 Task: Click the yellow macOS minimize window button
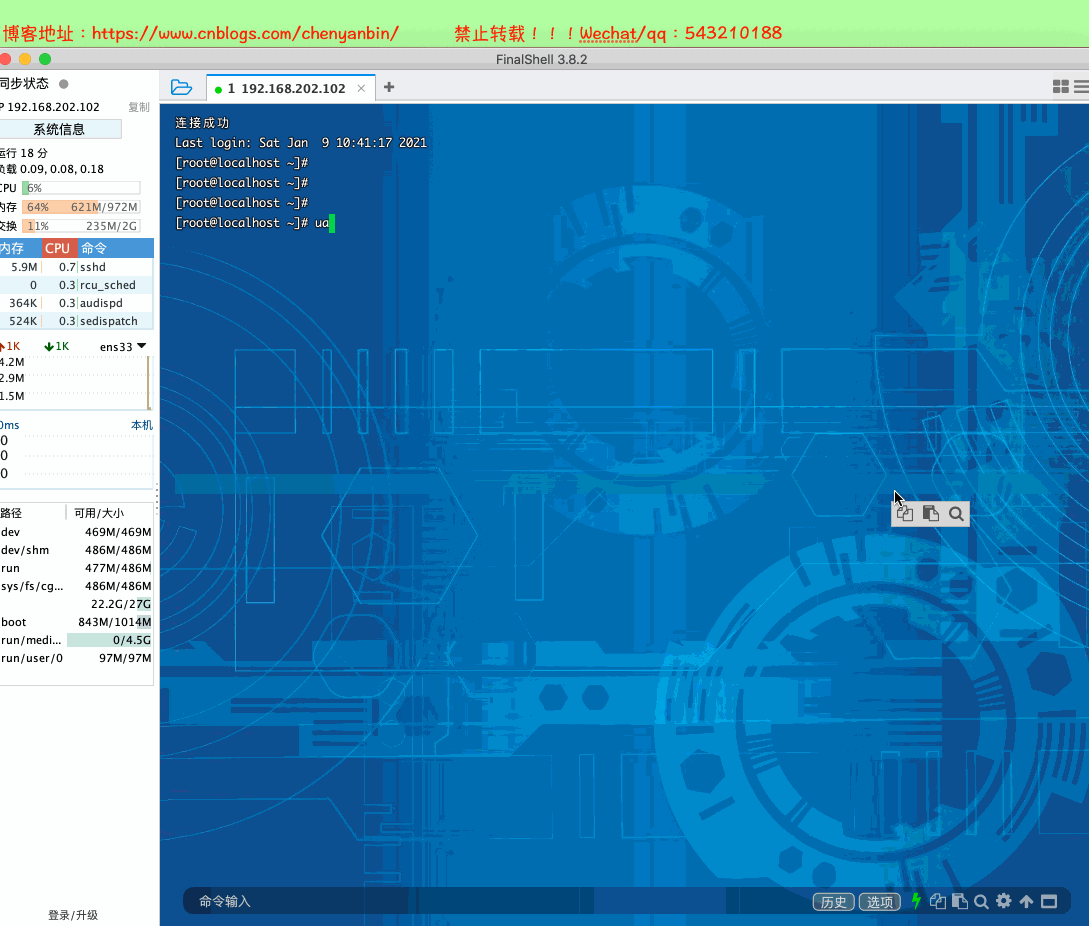point(25,59)
